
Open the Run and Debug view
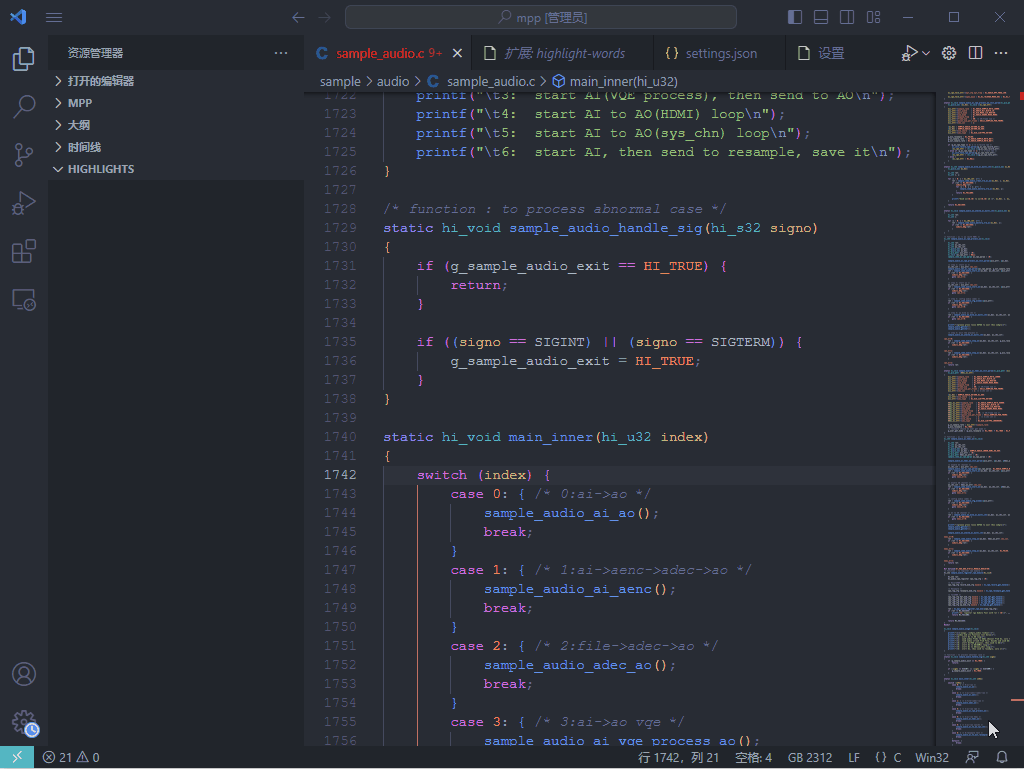point(24,203)
